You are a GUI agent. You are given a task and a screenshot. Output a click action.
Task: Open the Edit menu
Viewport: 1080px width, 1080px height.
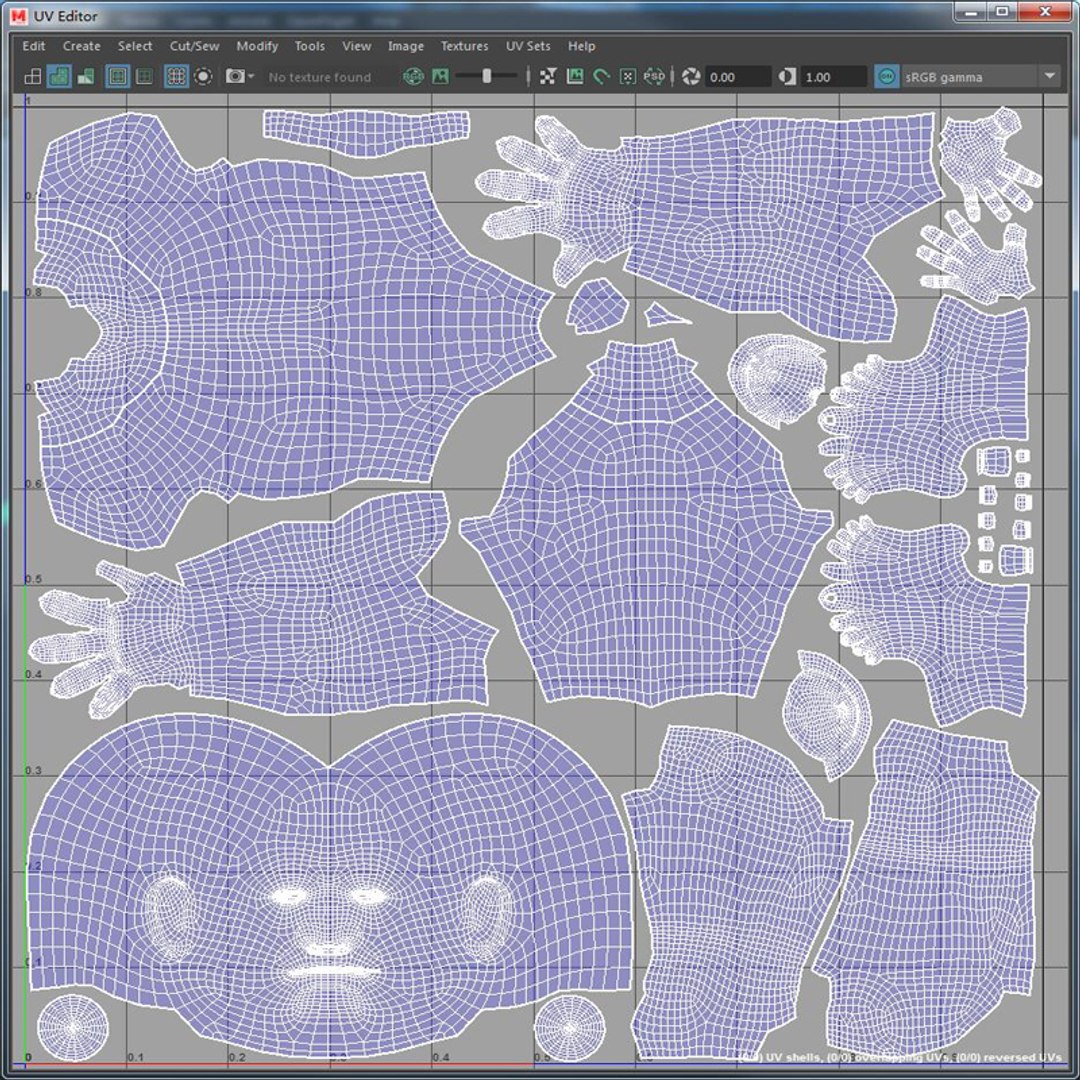coord(34,46)
